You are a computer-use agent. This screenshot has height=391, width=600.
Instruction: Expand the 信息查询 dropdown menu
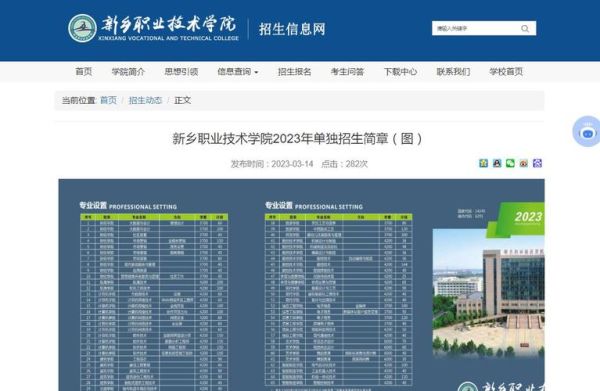[238, 72]
